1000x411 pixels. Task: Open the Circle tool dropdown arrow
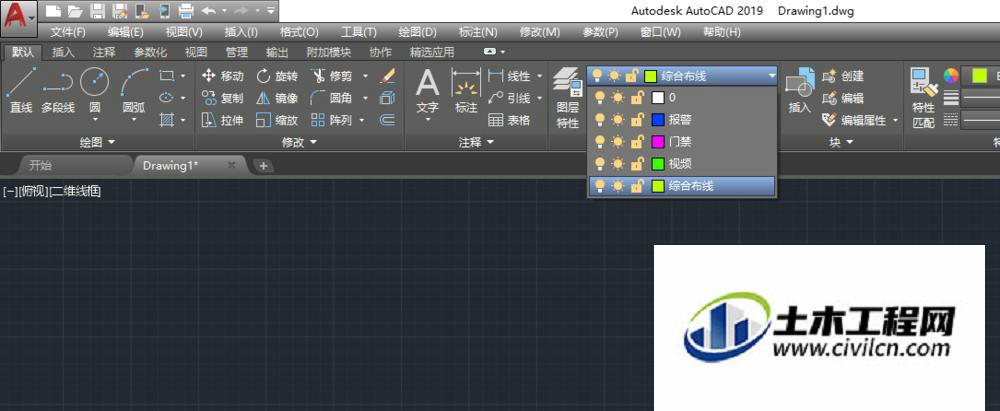[x=94, y=119]
